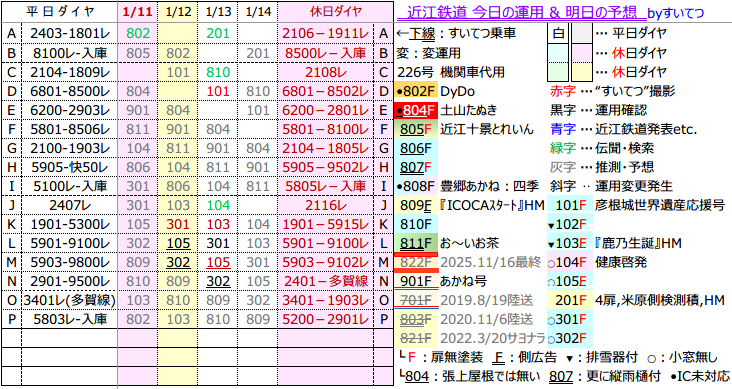Click the 302F train cell
The width and height of the screenshot is (732, 389).
pos(570,338)
